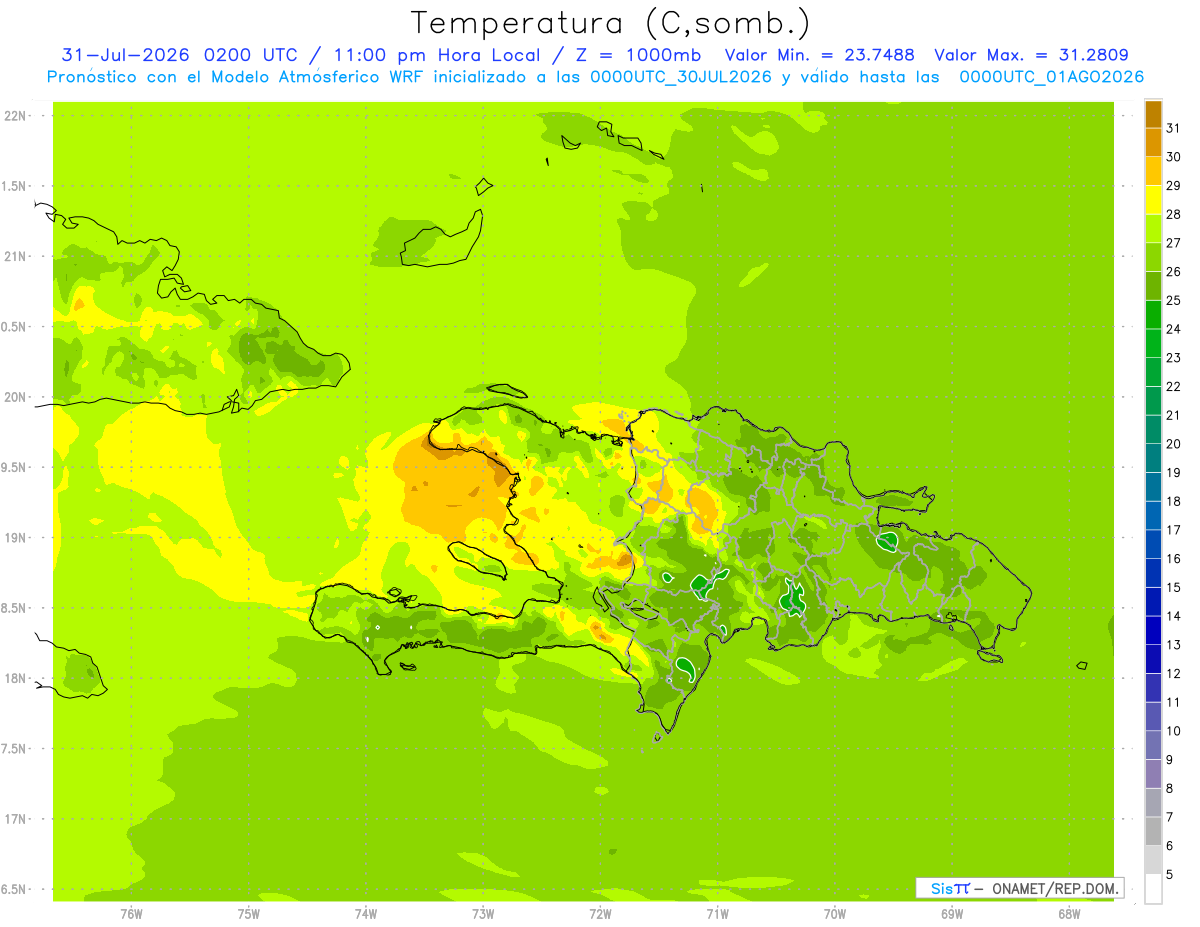
Task: Click the 73W longitude label
Action: (483, 913)
